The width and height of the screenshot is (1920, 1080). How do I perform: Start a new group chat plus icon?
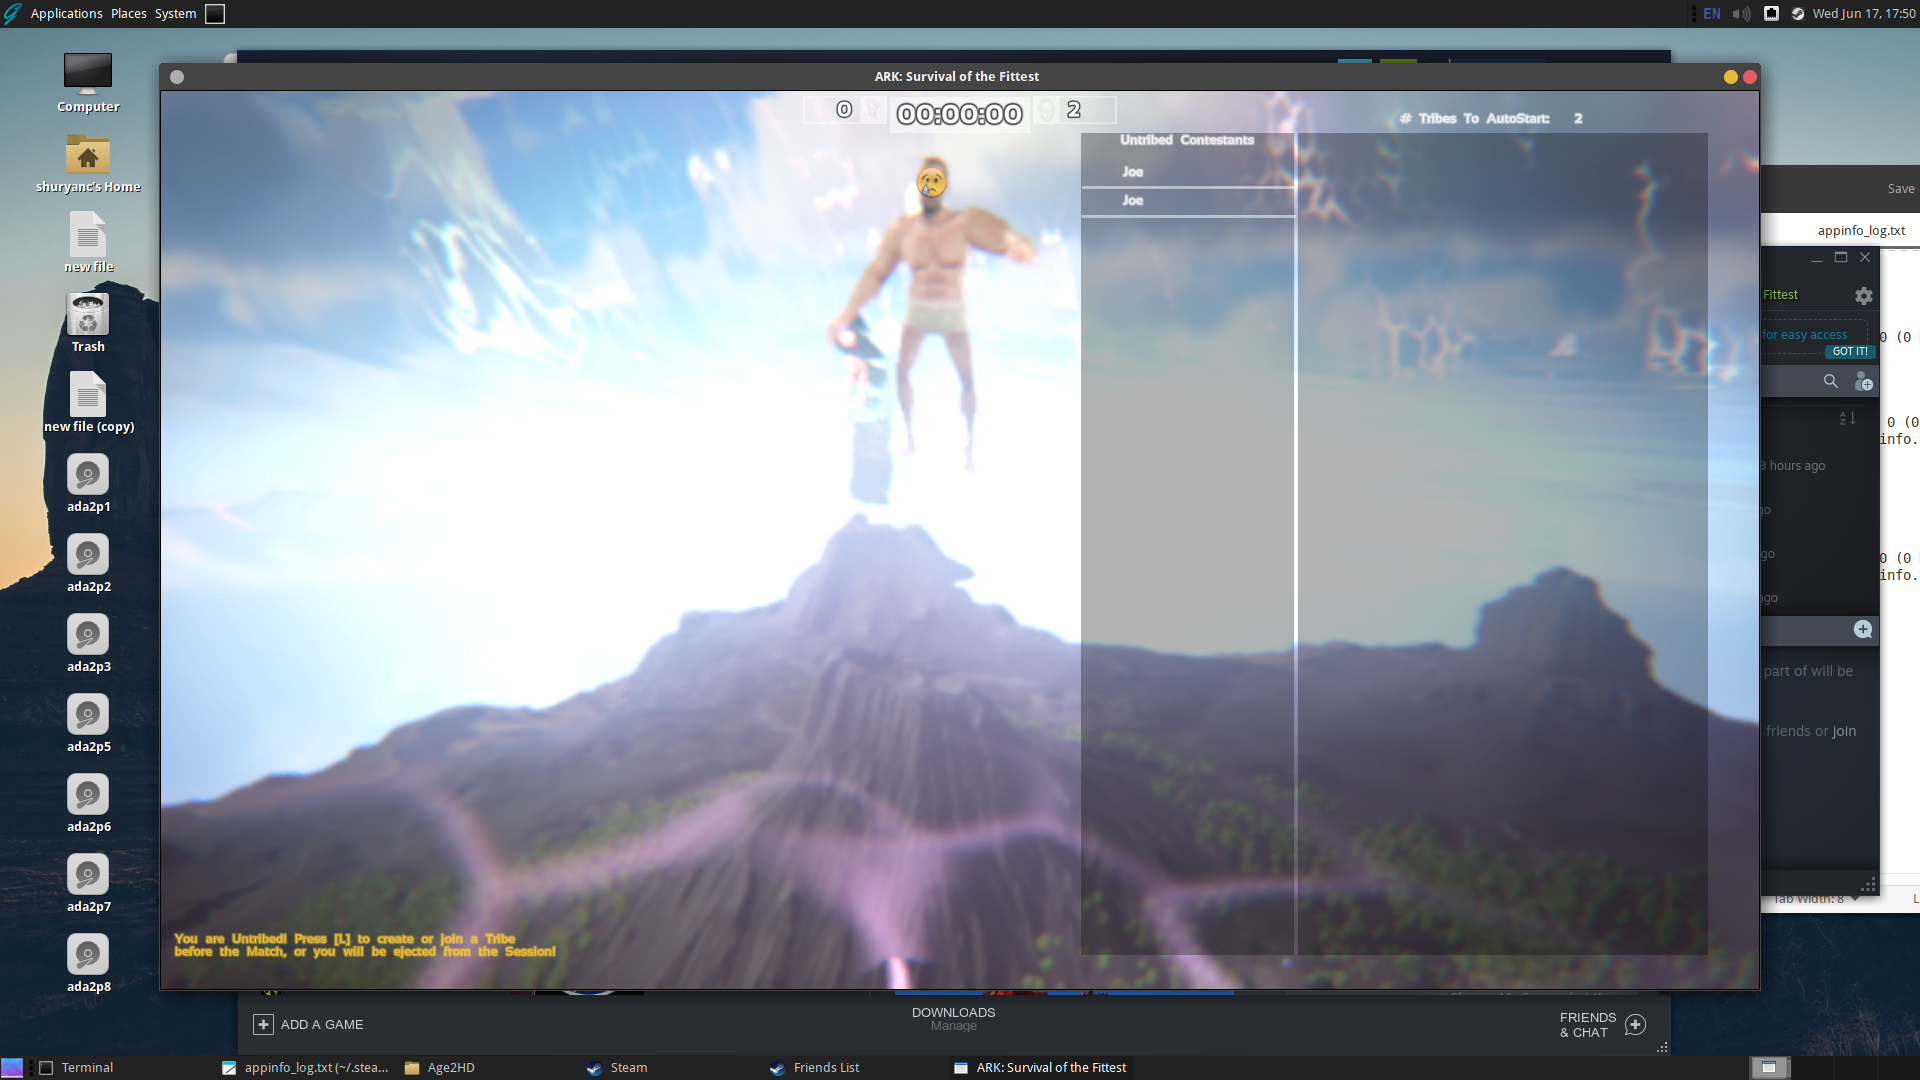click(1862, 629)
